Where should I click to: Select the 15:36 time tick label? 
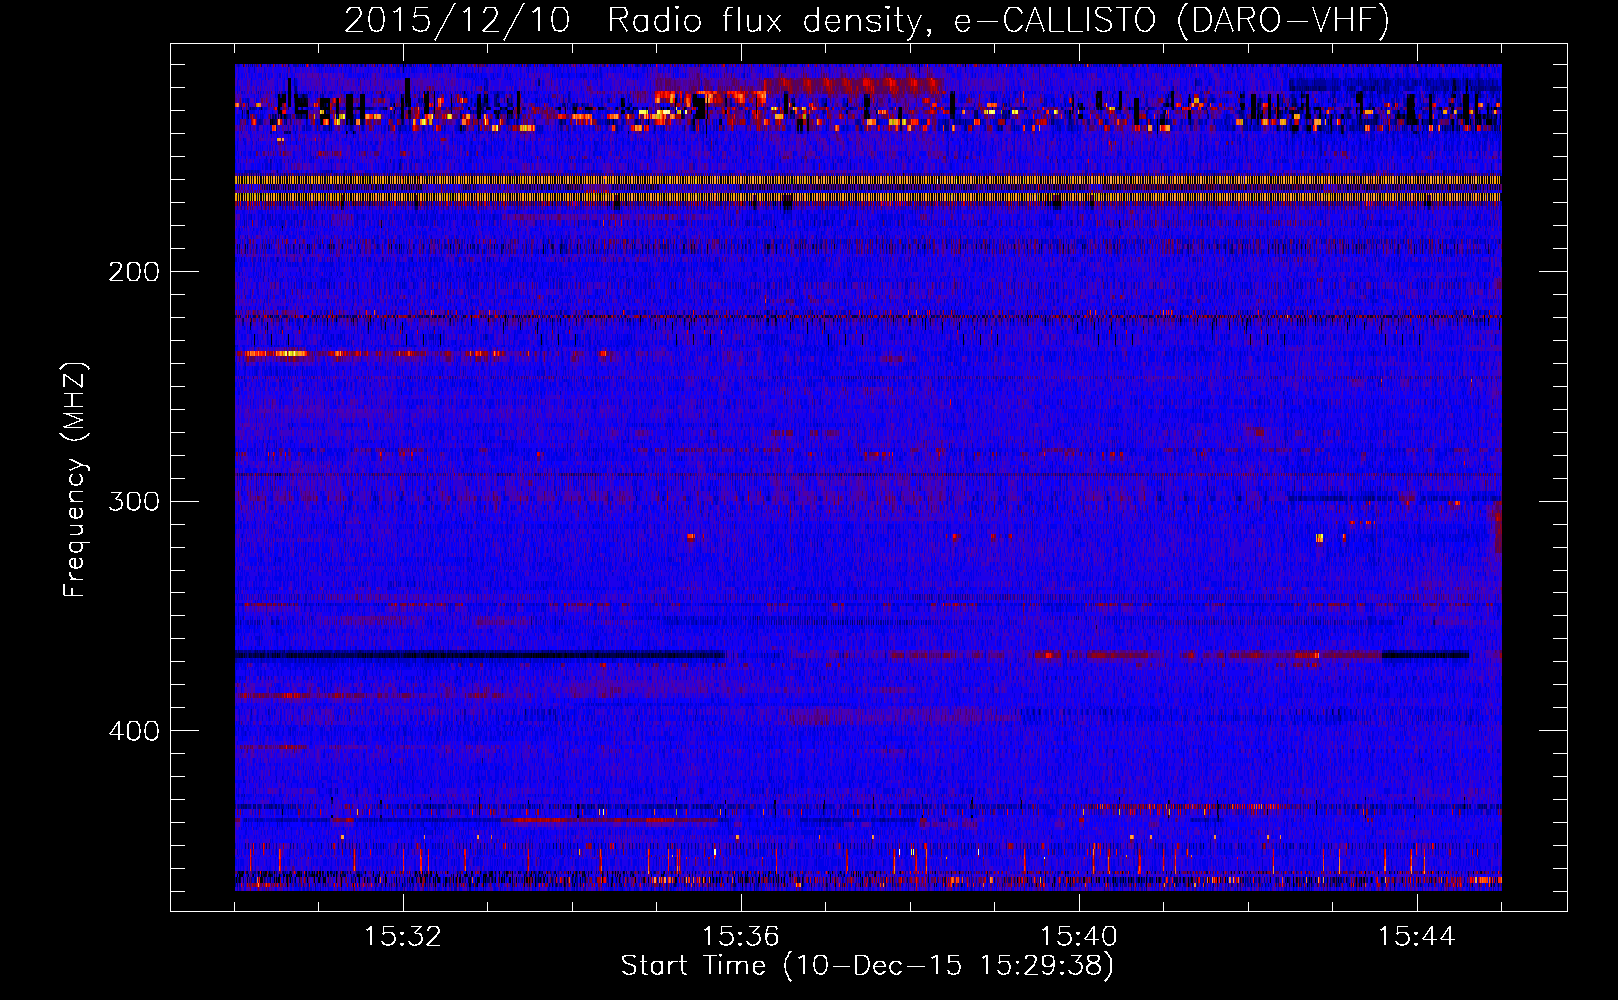click(x=741, y=937)
